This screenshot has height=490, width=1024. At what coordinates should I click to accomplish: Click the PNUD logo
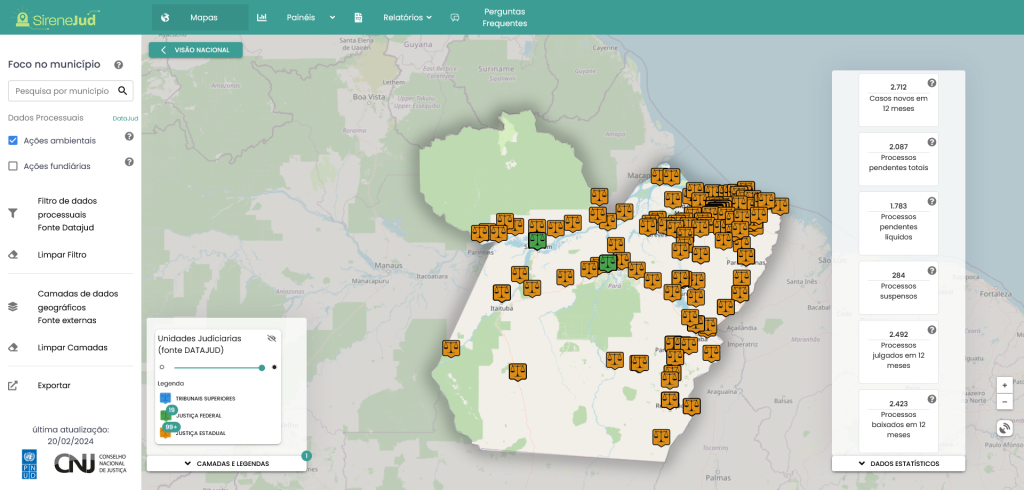29,464
